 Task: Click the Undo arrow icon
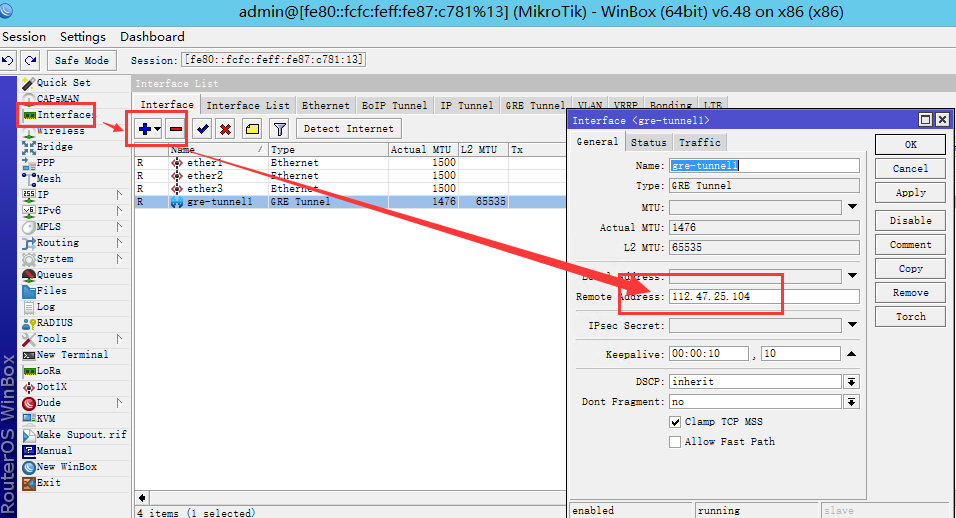coord(8,60)
